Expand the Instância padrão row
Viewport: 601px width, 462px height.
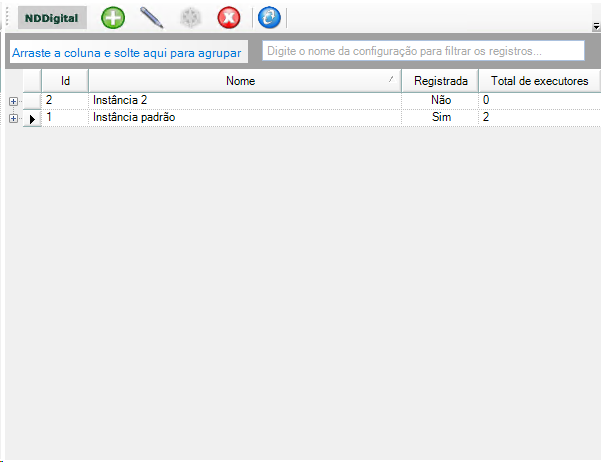13,118
